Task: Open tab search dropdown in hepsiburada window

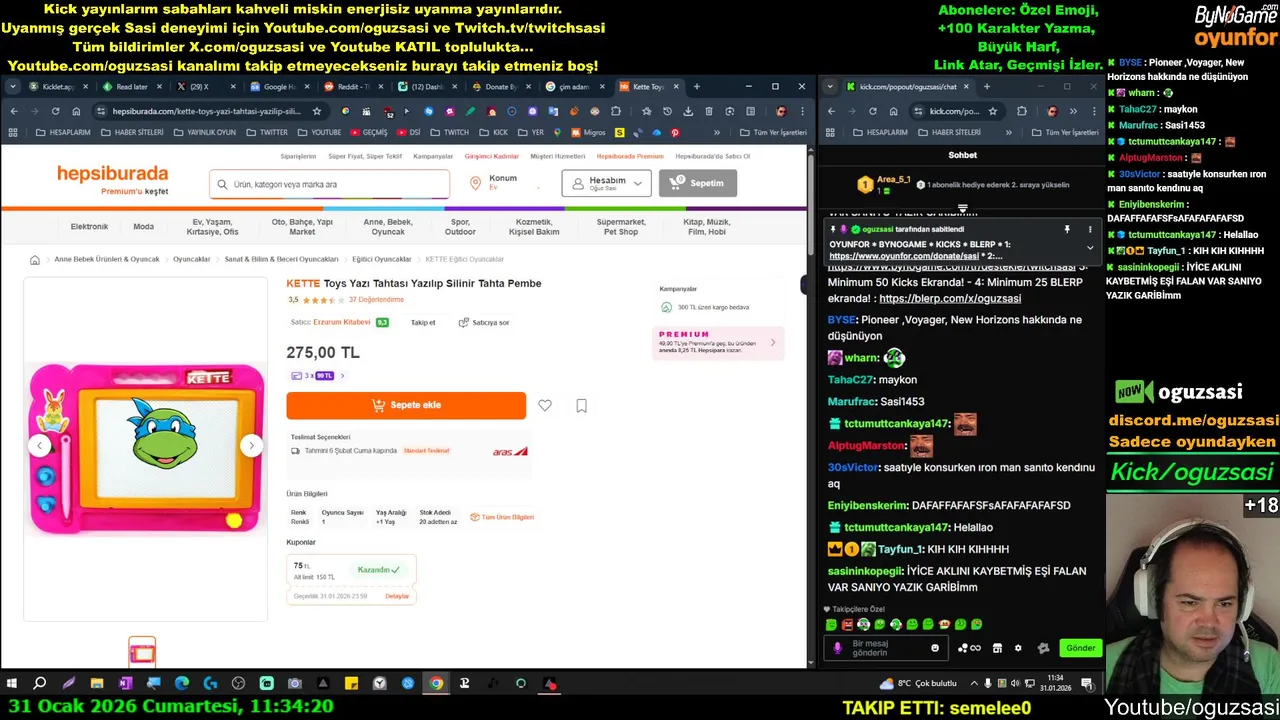Action: [x=13, y=87]
